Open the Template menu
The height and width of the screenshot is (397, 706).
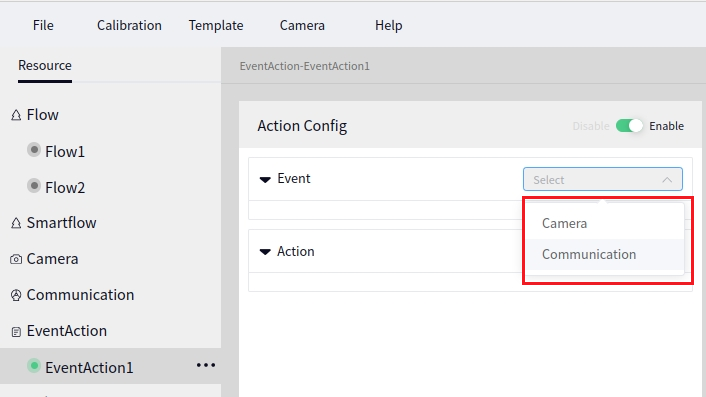(216, 25)
